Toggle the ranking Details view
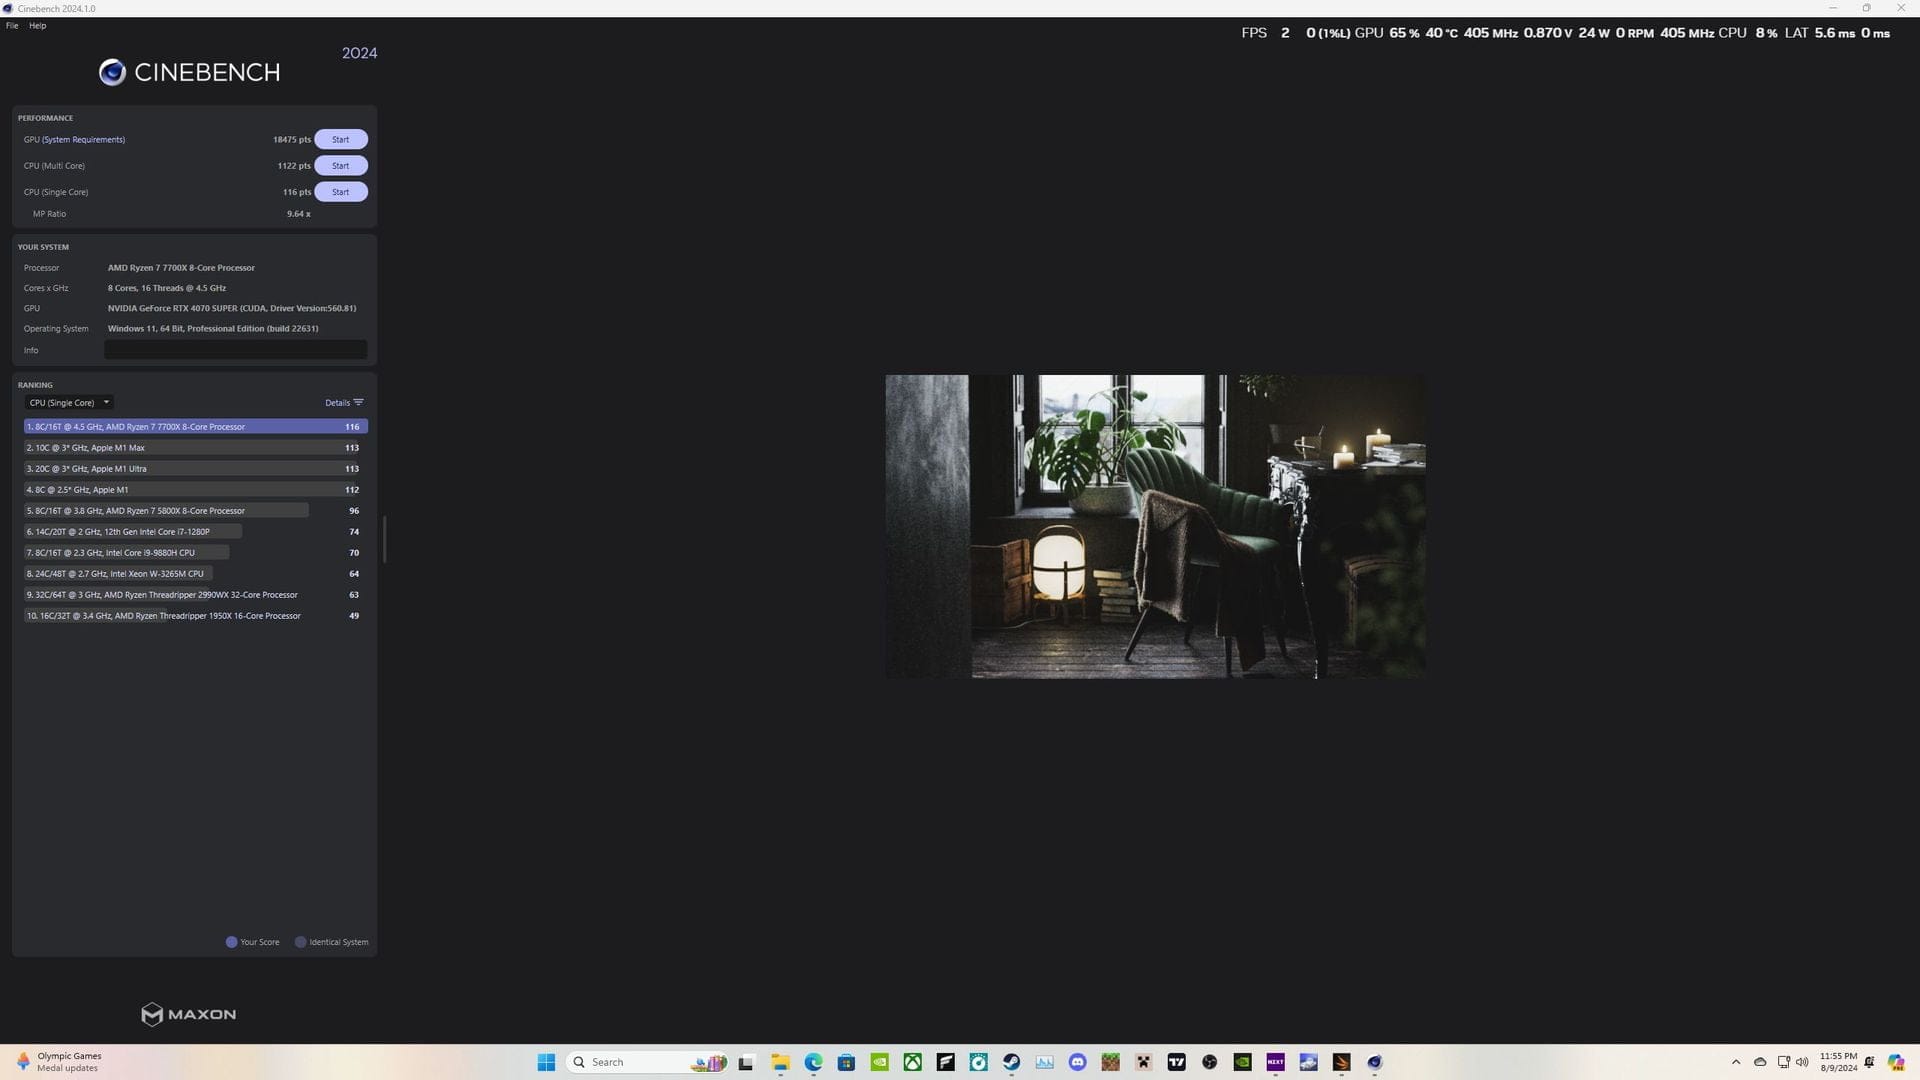The width and height of the screenshot is (1920, 1080). point(344,403)
